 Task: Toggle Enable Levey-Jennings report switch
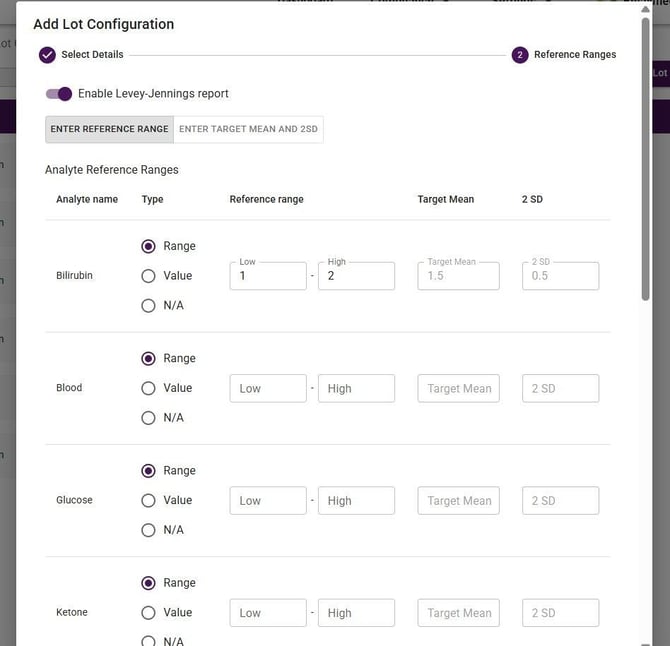pos(59,94)
